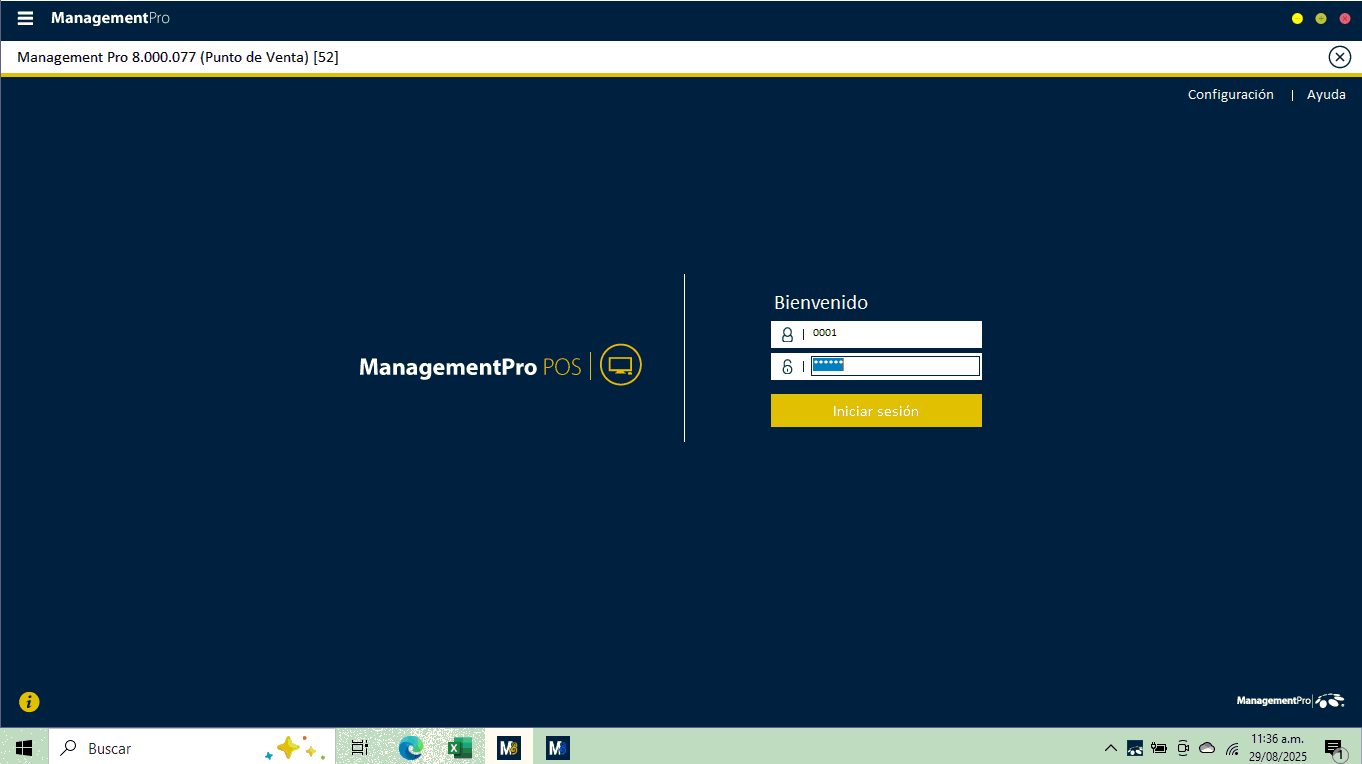Open the Configuración menu
Viewport: 1362px width, 764px height.
1230,95
